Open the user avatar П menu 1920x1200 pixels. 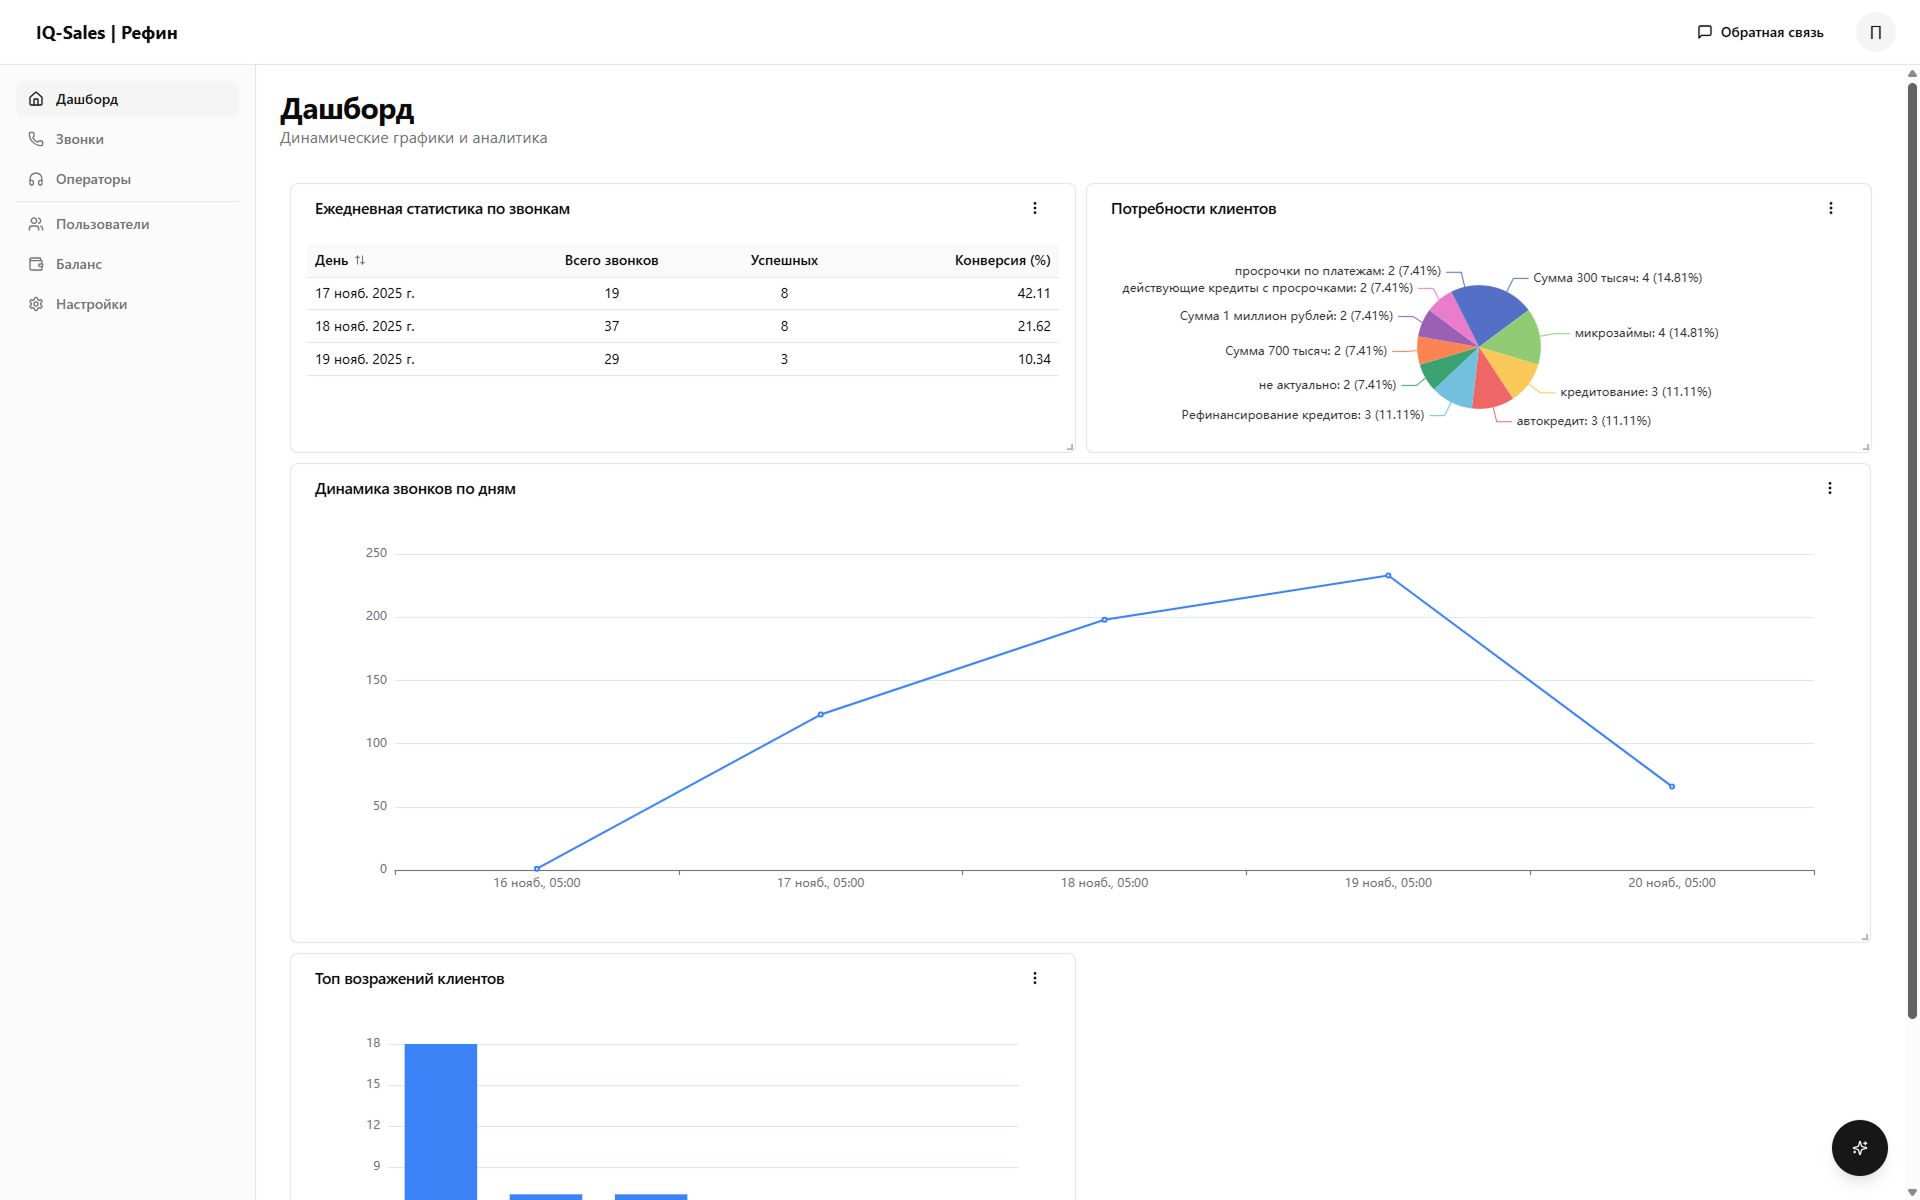(1875, 32)
